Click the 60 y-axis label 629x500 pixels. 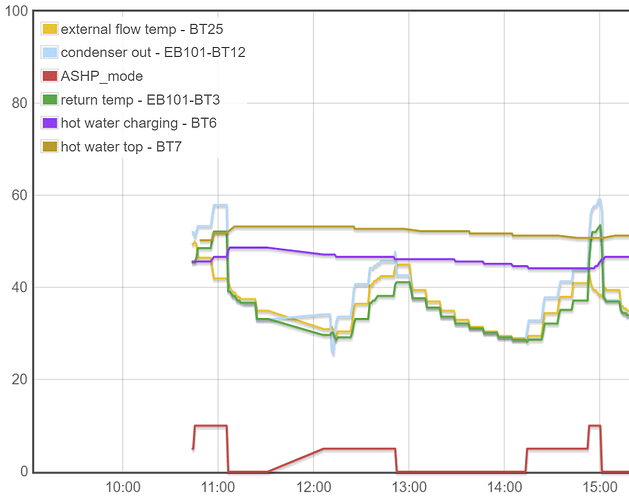click(x=20, y=195)
